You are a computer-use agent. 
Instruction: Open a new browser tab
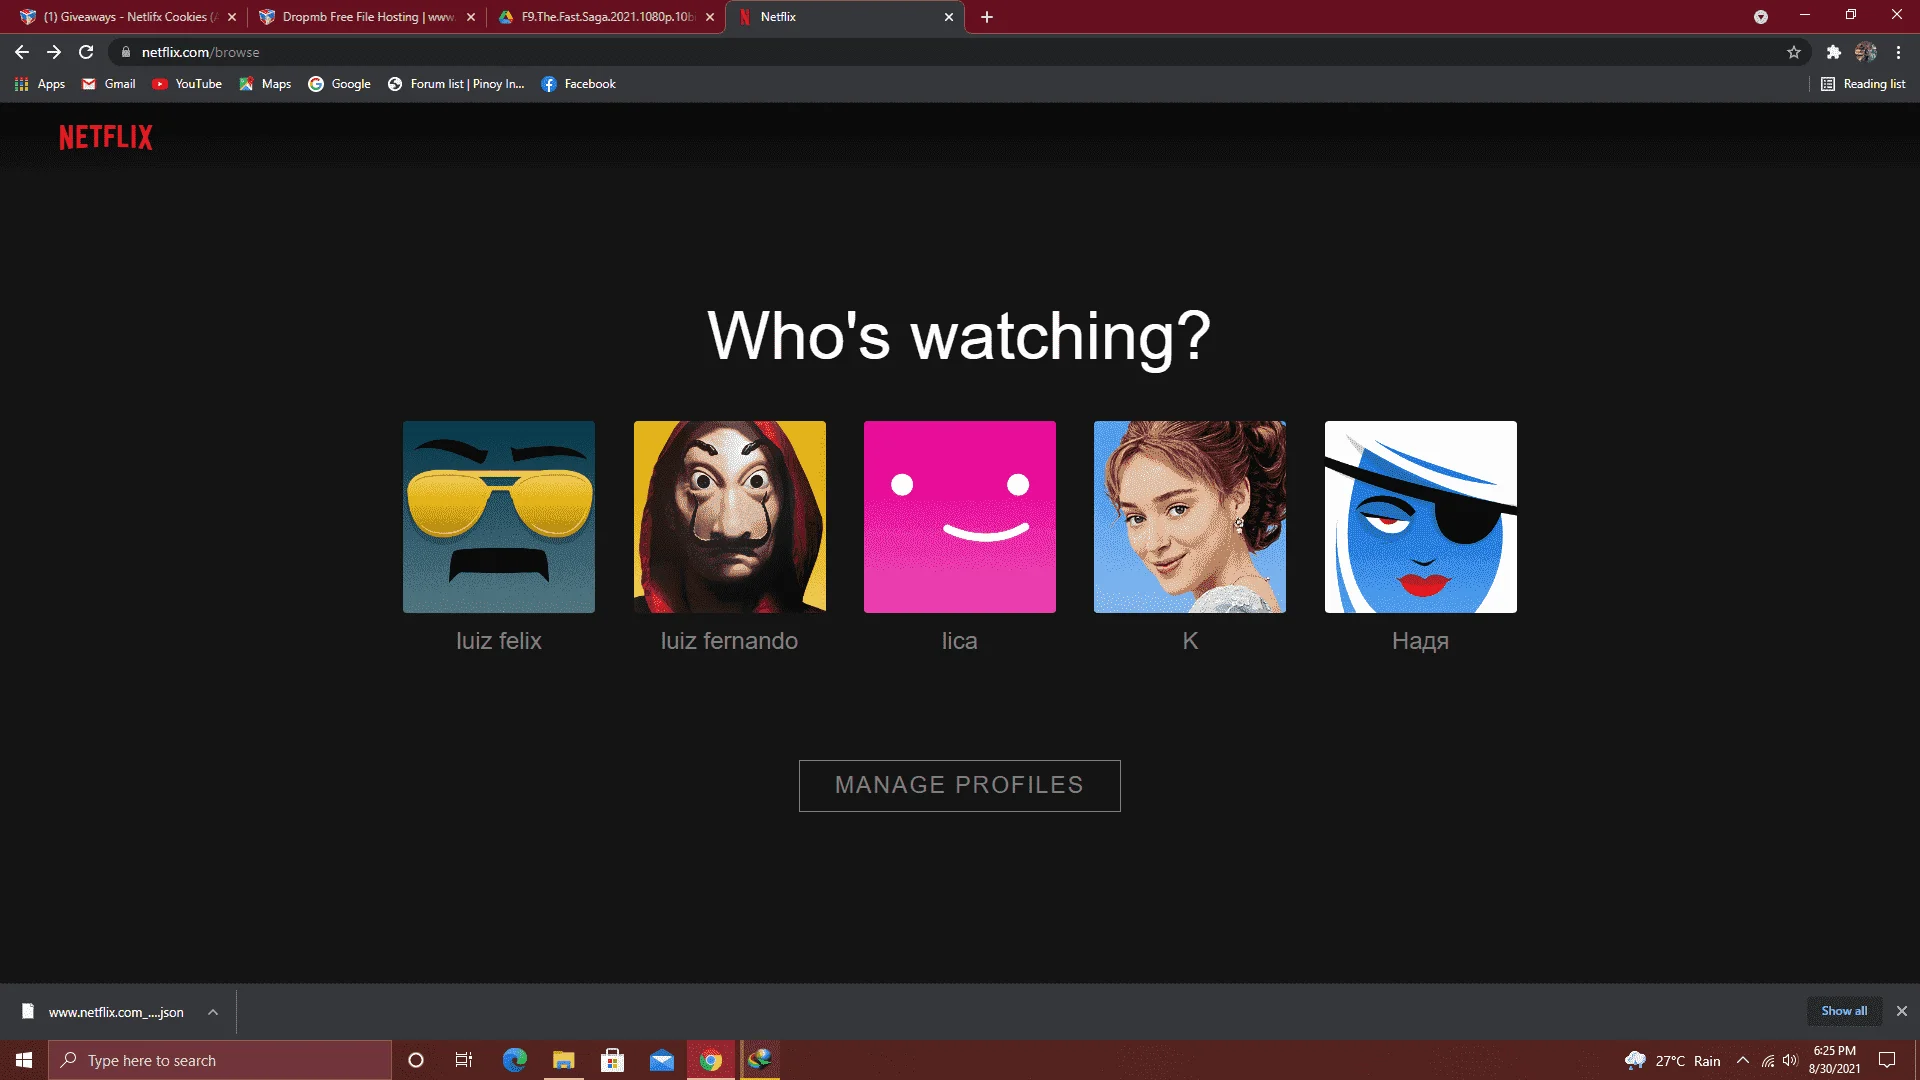(987, 17)
